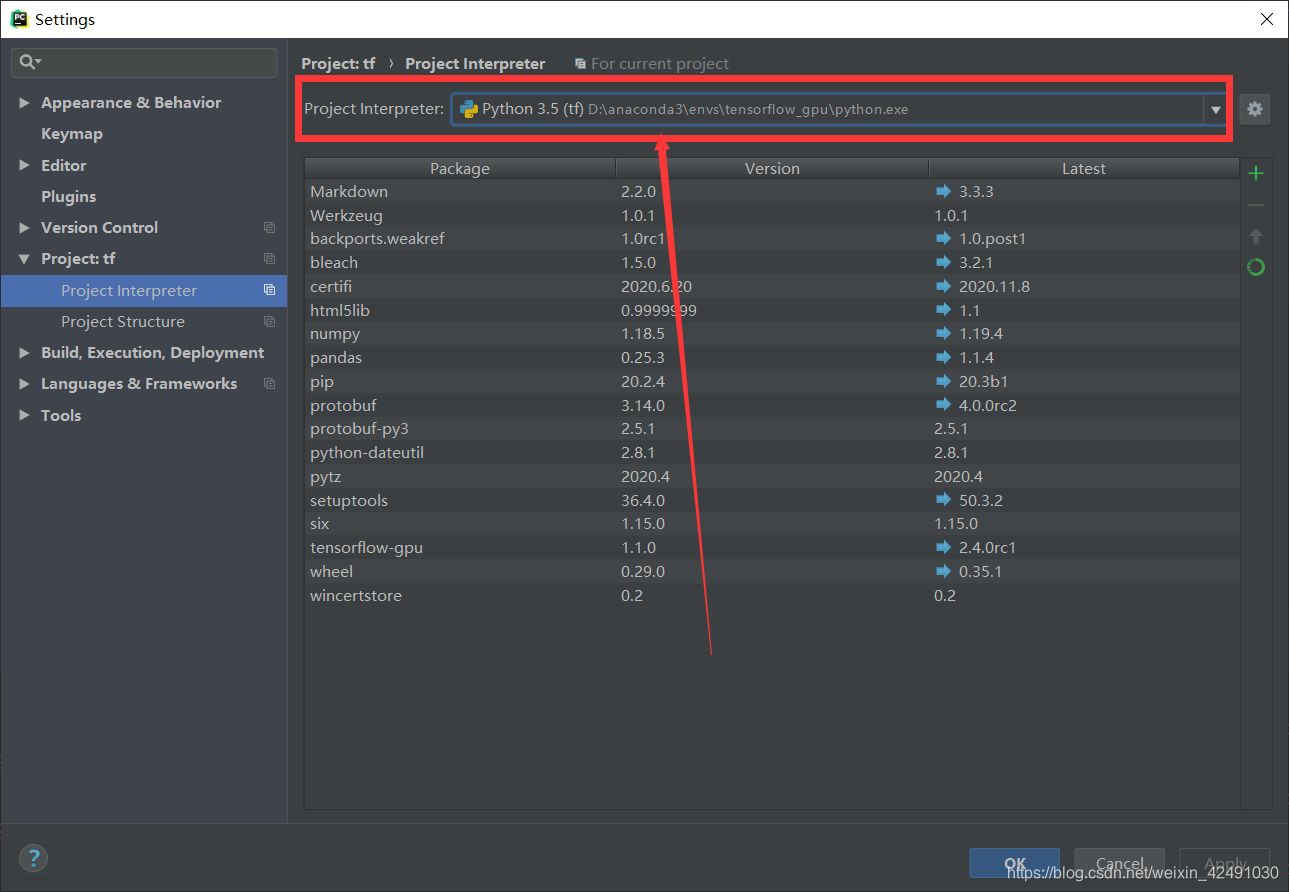
Task: Select the certifi package name
Action: coord(331,287)
